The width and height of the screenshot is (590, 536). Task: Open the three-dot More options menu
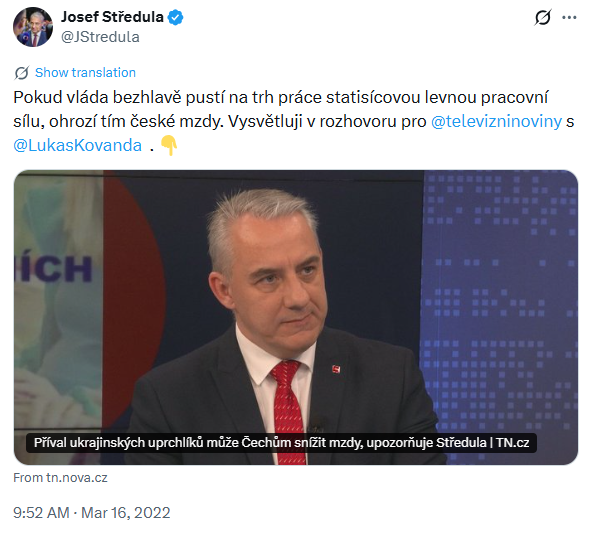[569, 17]
